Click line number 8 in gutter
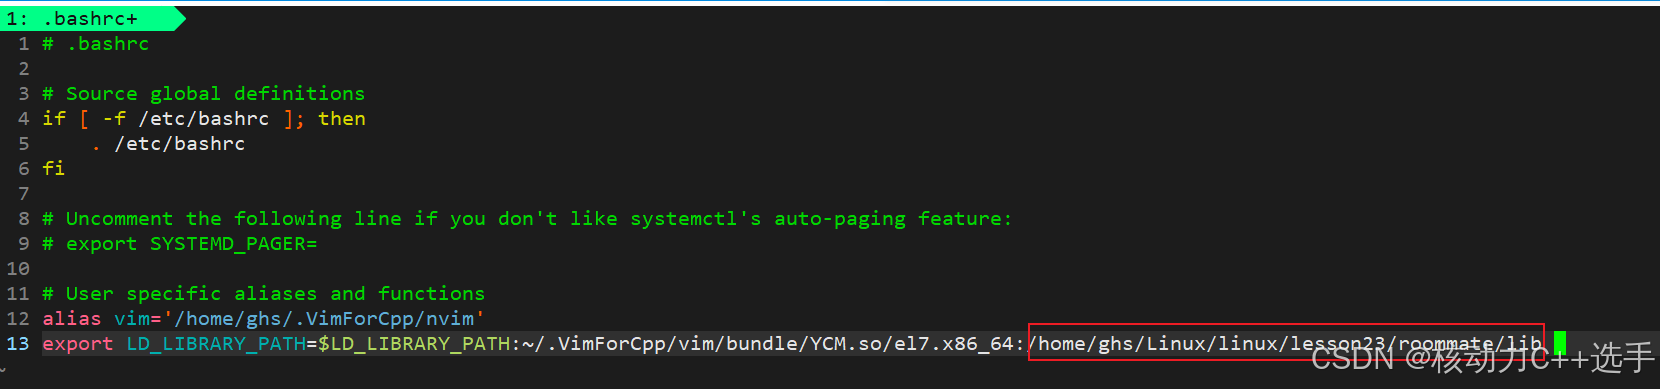The width and height of the screenshot is (1660, 389). 24,219
